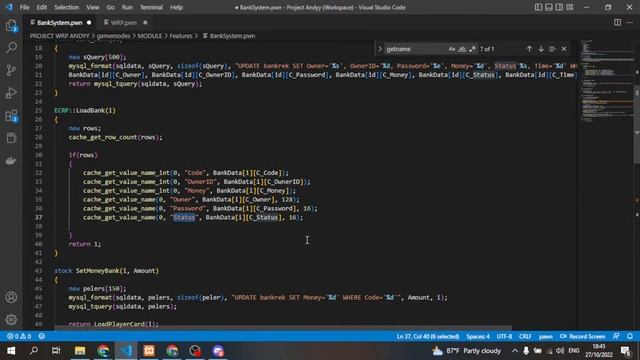Change indentation via Spaces: 4
Image resolution: width=640 pixels, height=360 pixels.
coord(478,336)
